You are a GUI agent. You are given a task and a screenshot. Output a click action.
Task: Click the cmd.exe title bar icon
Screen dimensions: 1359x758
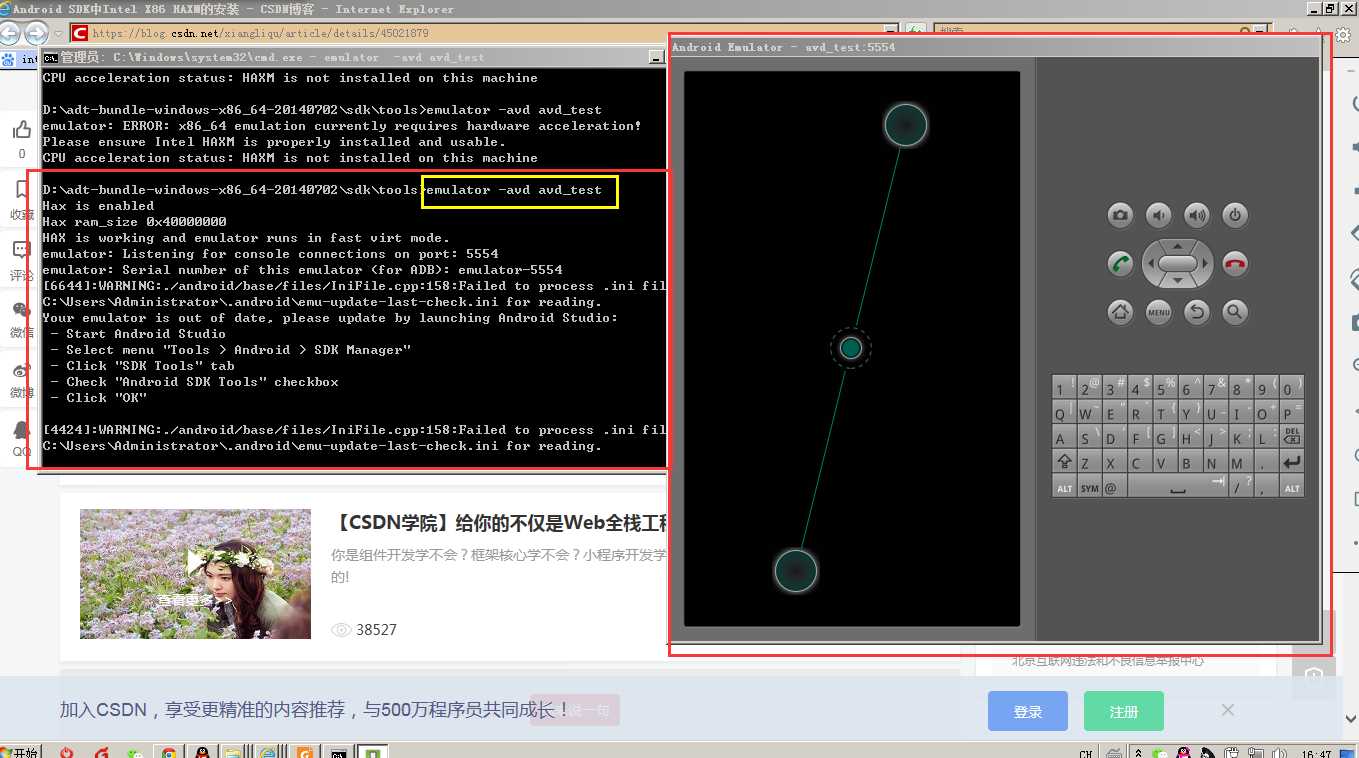click(51, 57)
